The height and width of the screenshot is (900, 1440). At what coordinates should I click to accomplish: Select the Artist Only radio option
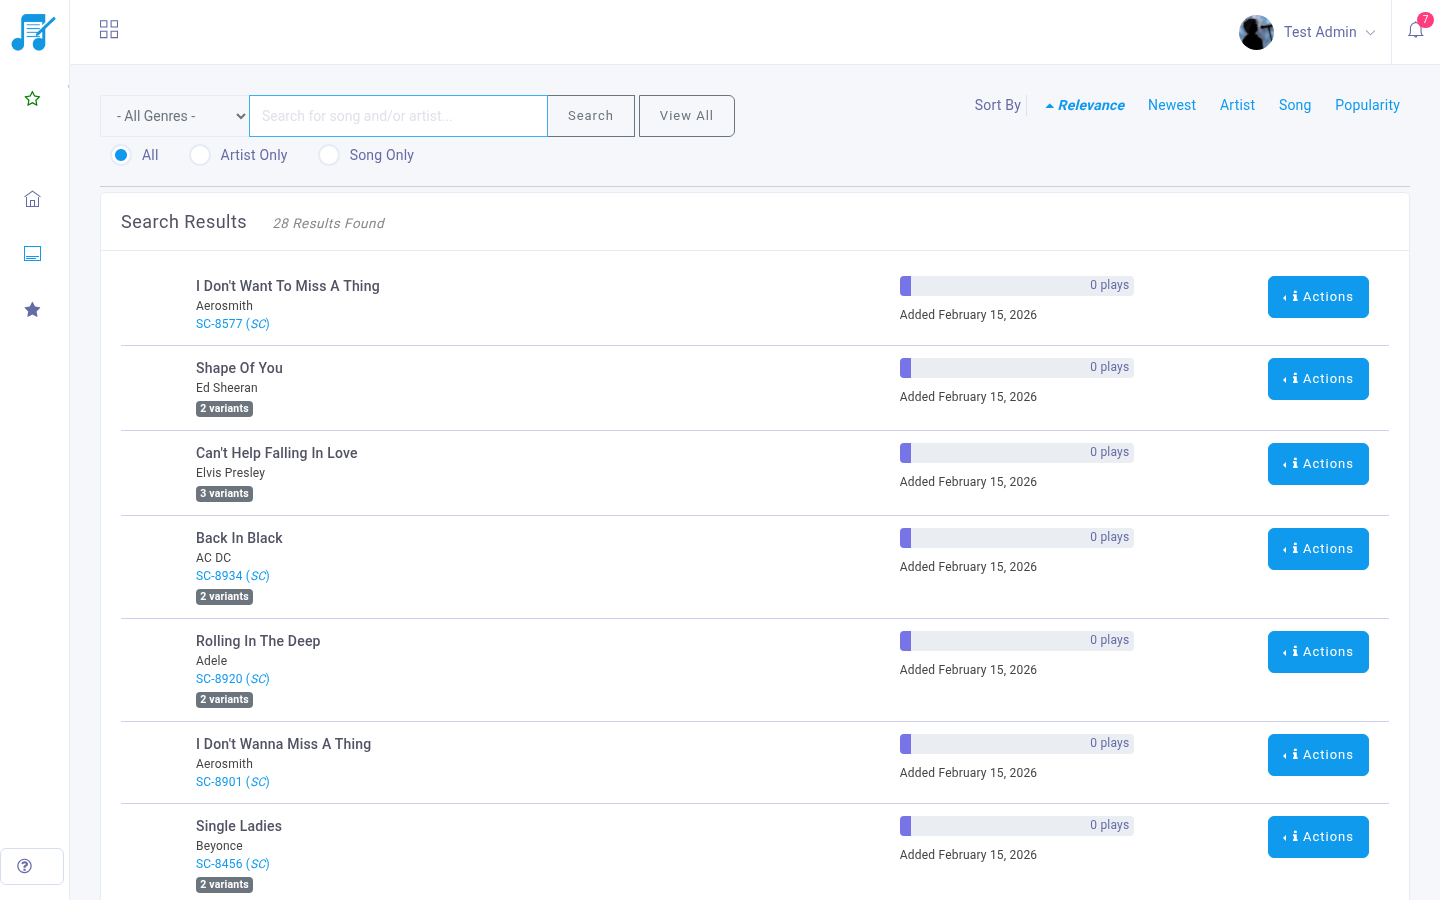pos(200,155)
